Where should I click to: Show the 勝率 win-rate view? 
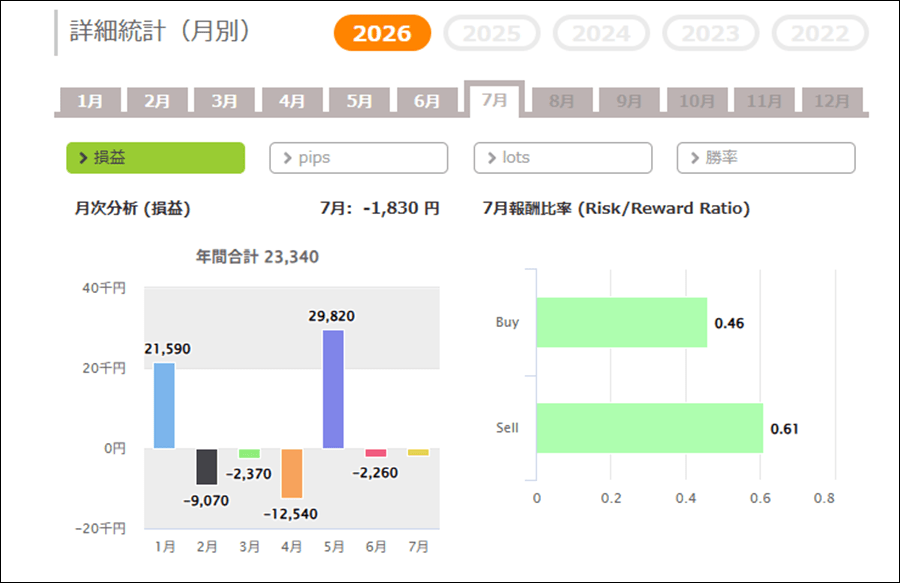pyautogui.click(x=766, y=158)
